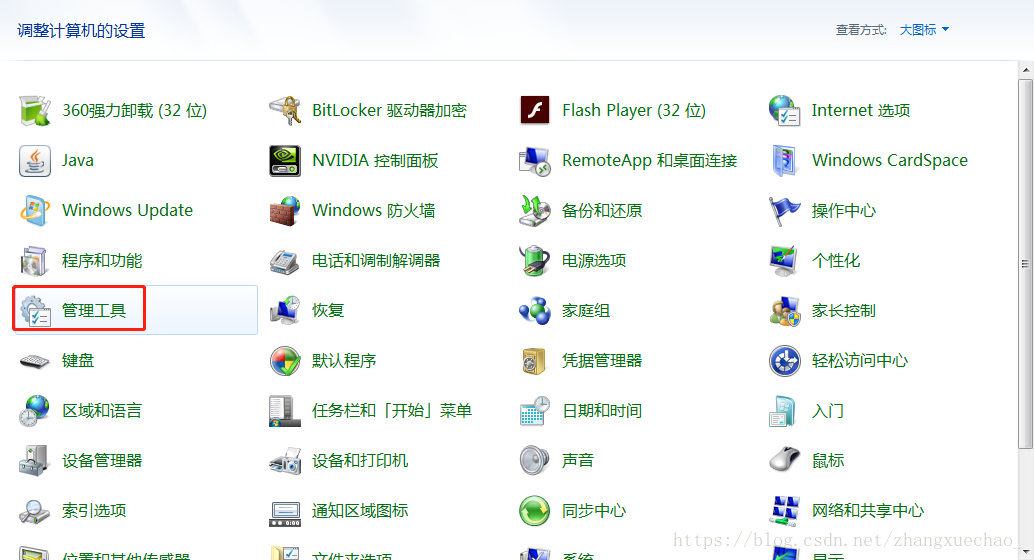Open the 索引选项 magnifier icon

coord(35,511)
